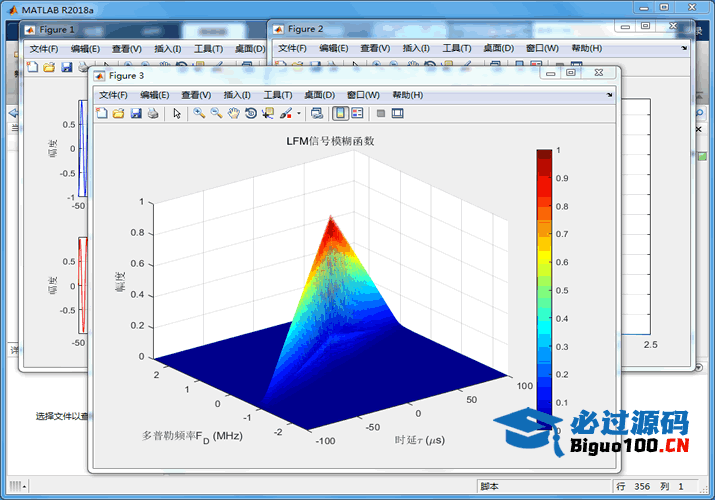Save Figure 3 using the floppy disk icon
The image size is (715, 500).
(x=135, y=114)
